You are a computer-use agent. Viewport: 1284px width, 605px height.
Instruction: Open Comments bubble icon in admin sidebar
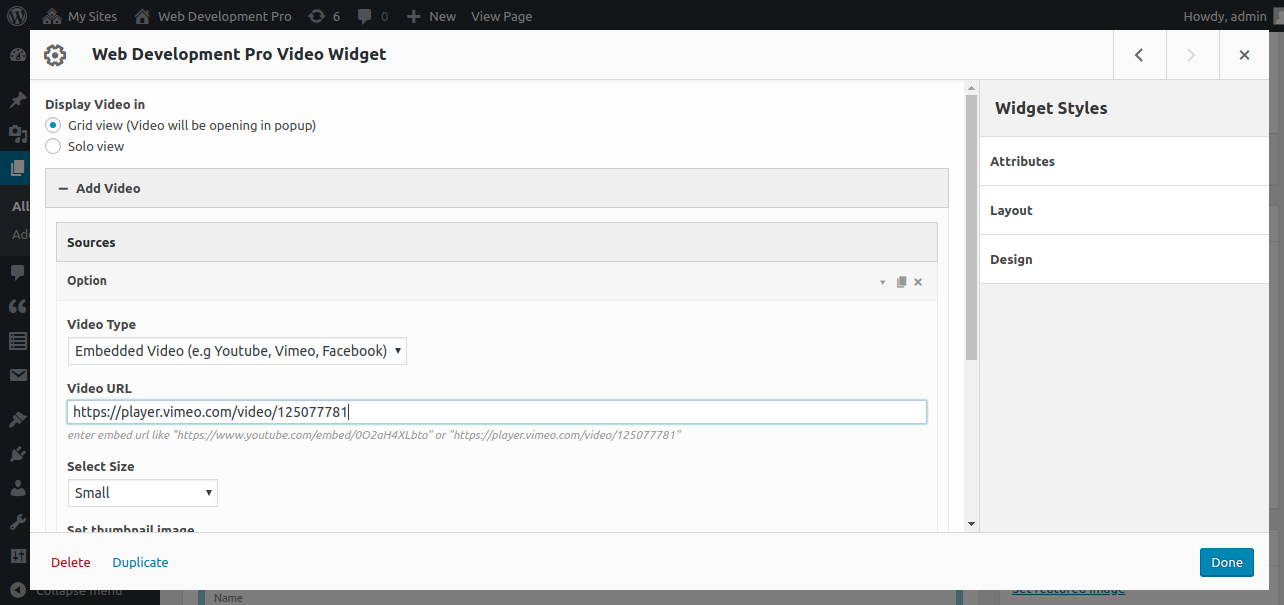coord(17,272)
